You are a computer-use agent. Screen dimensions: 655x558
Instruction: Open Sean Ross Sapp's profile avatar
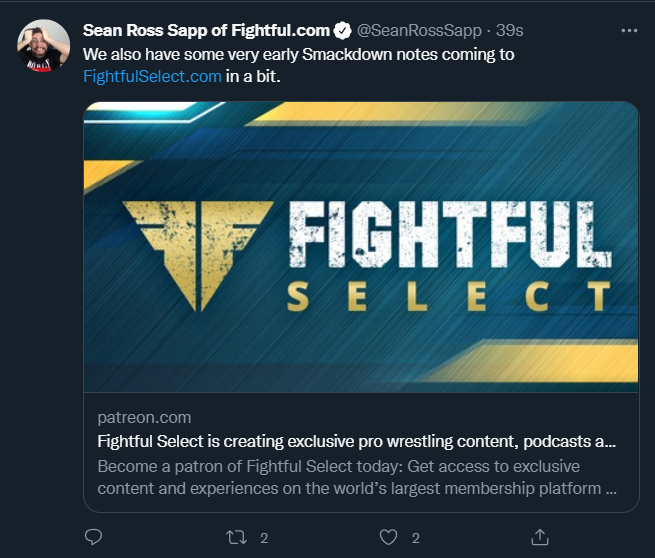pos(43,45)
